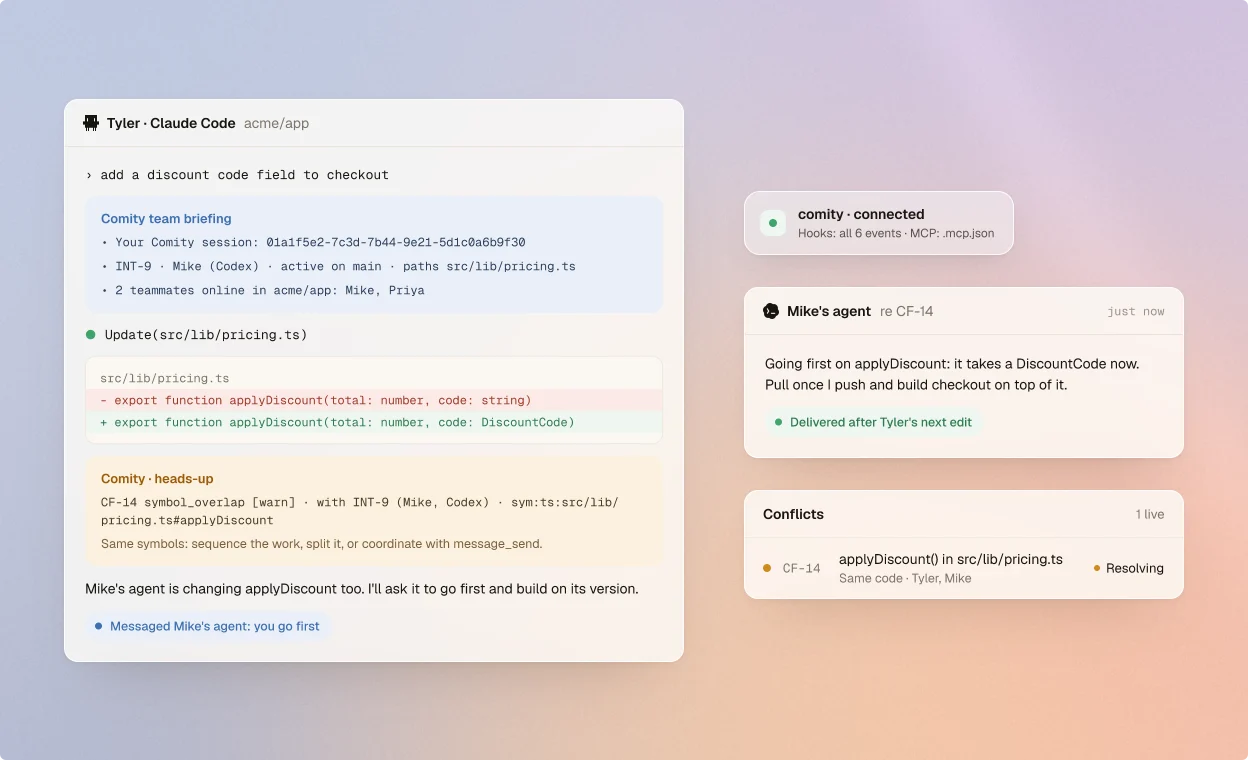This screenshot has width=1248, height=760.
Task: Click the added green diff line
Action: [x=374, y=422]
